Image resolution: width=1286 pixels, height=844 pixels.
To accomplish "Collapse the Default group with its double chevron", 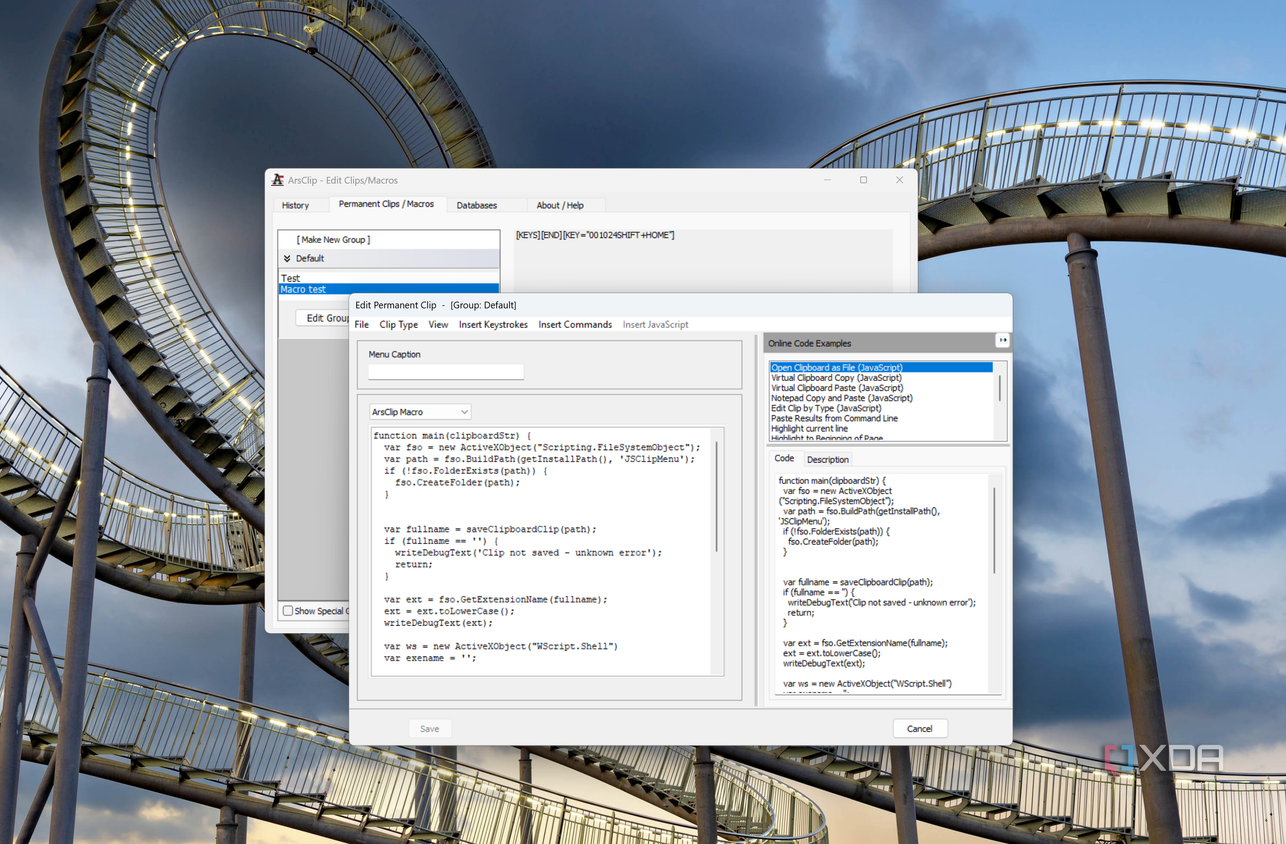I will tap(287, 258).
